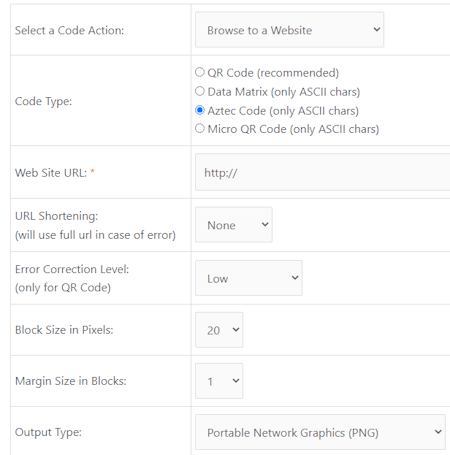This screenshot has height=455, width=450.
Task: Click the Web Site URL label
Action: (51, 173)
